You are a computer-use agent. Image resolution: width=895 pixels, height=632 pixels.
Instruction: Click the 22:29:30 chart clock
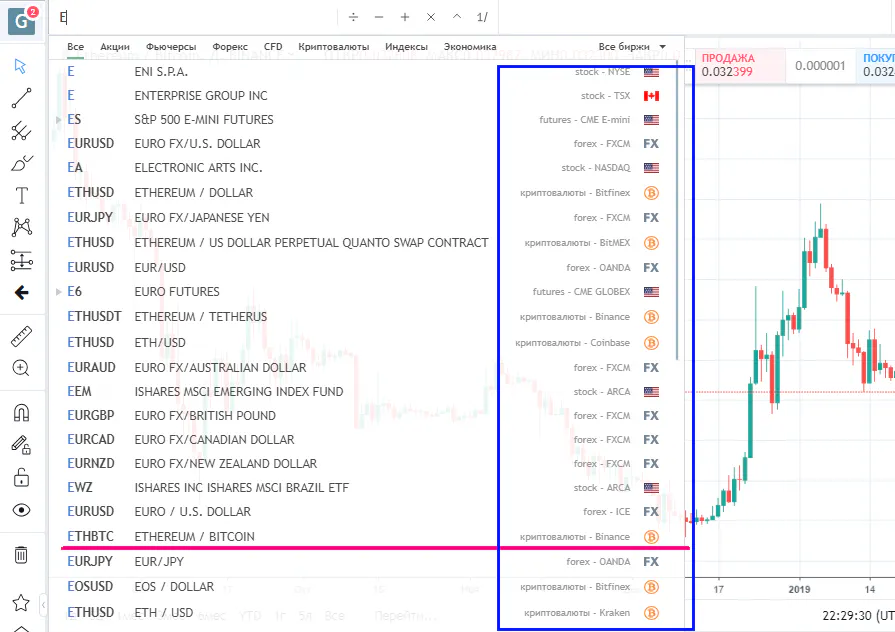tap(857, 616)
